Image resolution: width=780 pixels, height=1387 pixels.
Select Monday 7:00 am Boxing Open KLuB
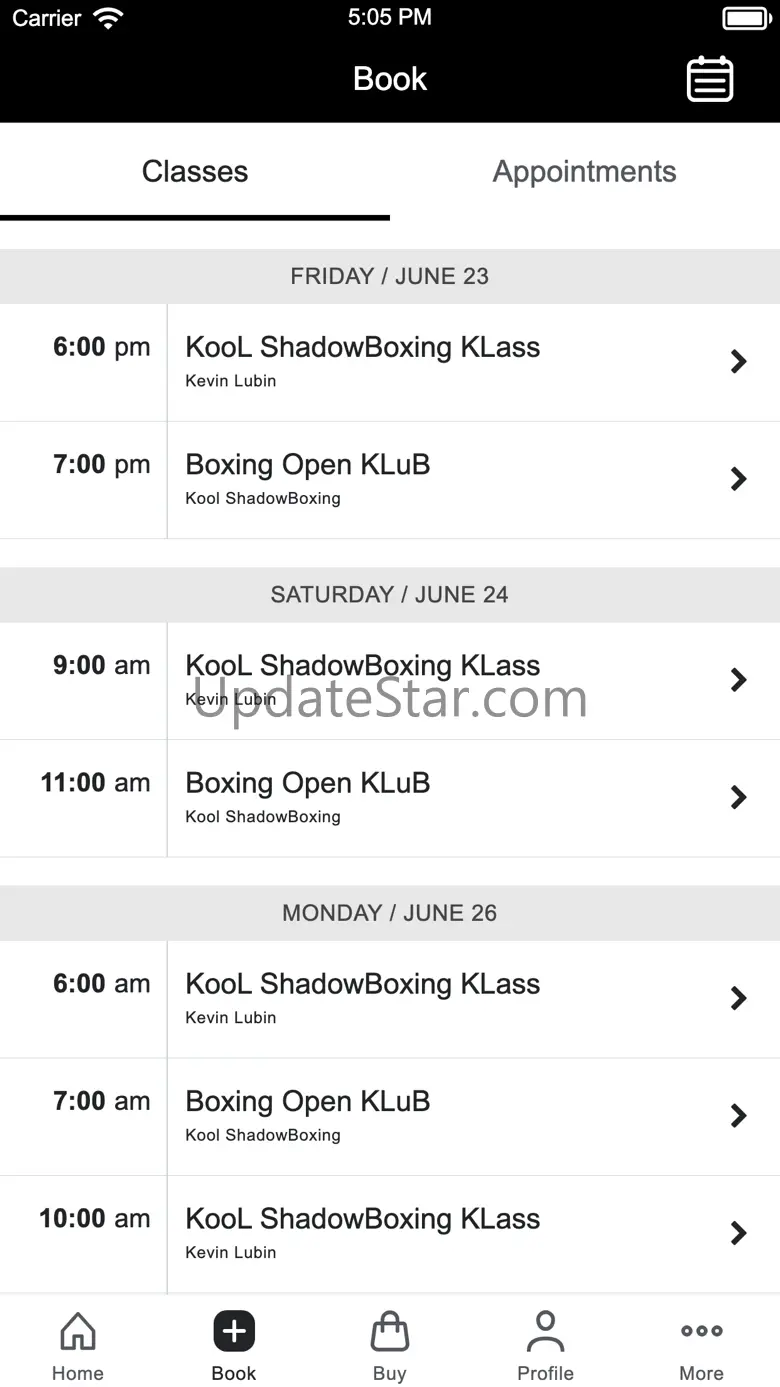click(390, 1116)
